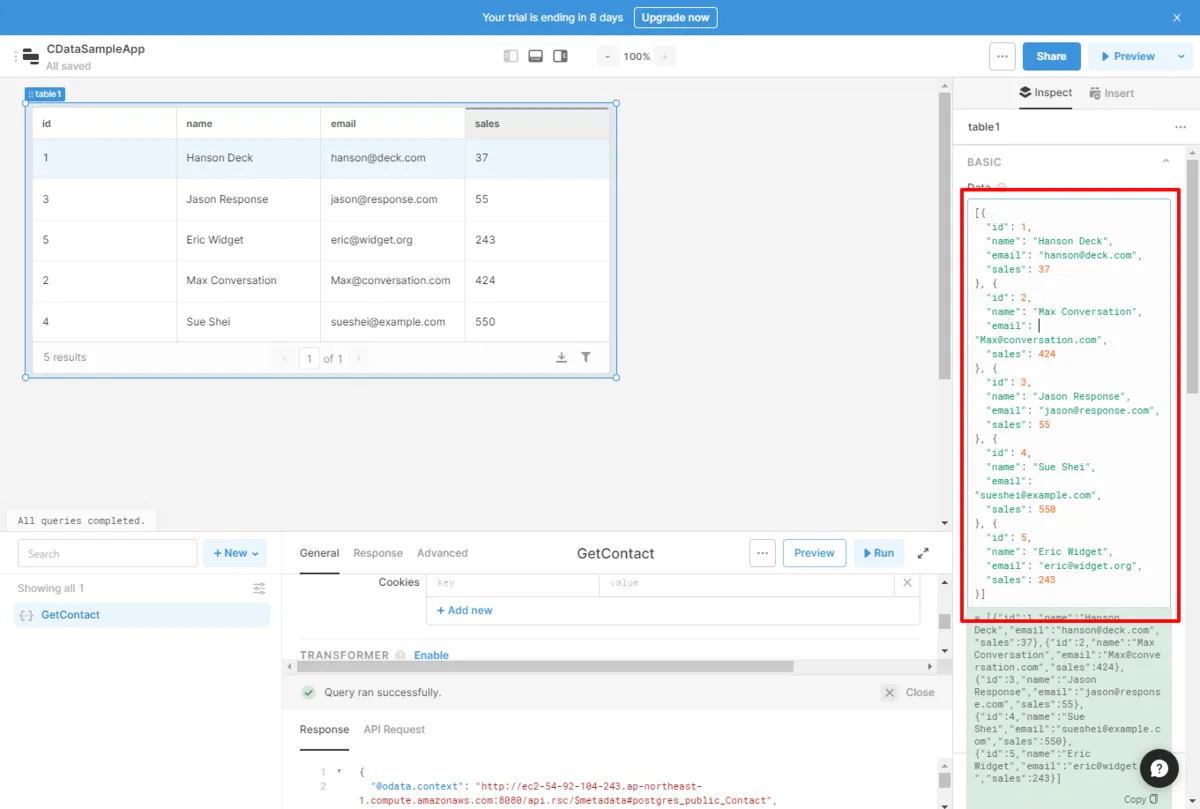Open GetContact query more options
Viewport: 1200px width, 809px height.
pyautogui.click(x=763, y=553)
